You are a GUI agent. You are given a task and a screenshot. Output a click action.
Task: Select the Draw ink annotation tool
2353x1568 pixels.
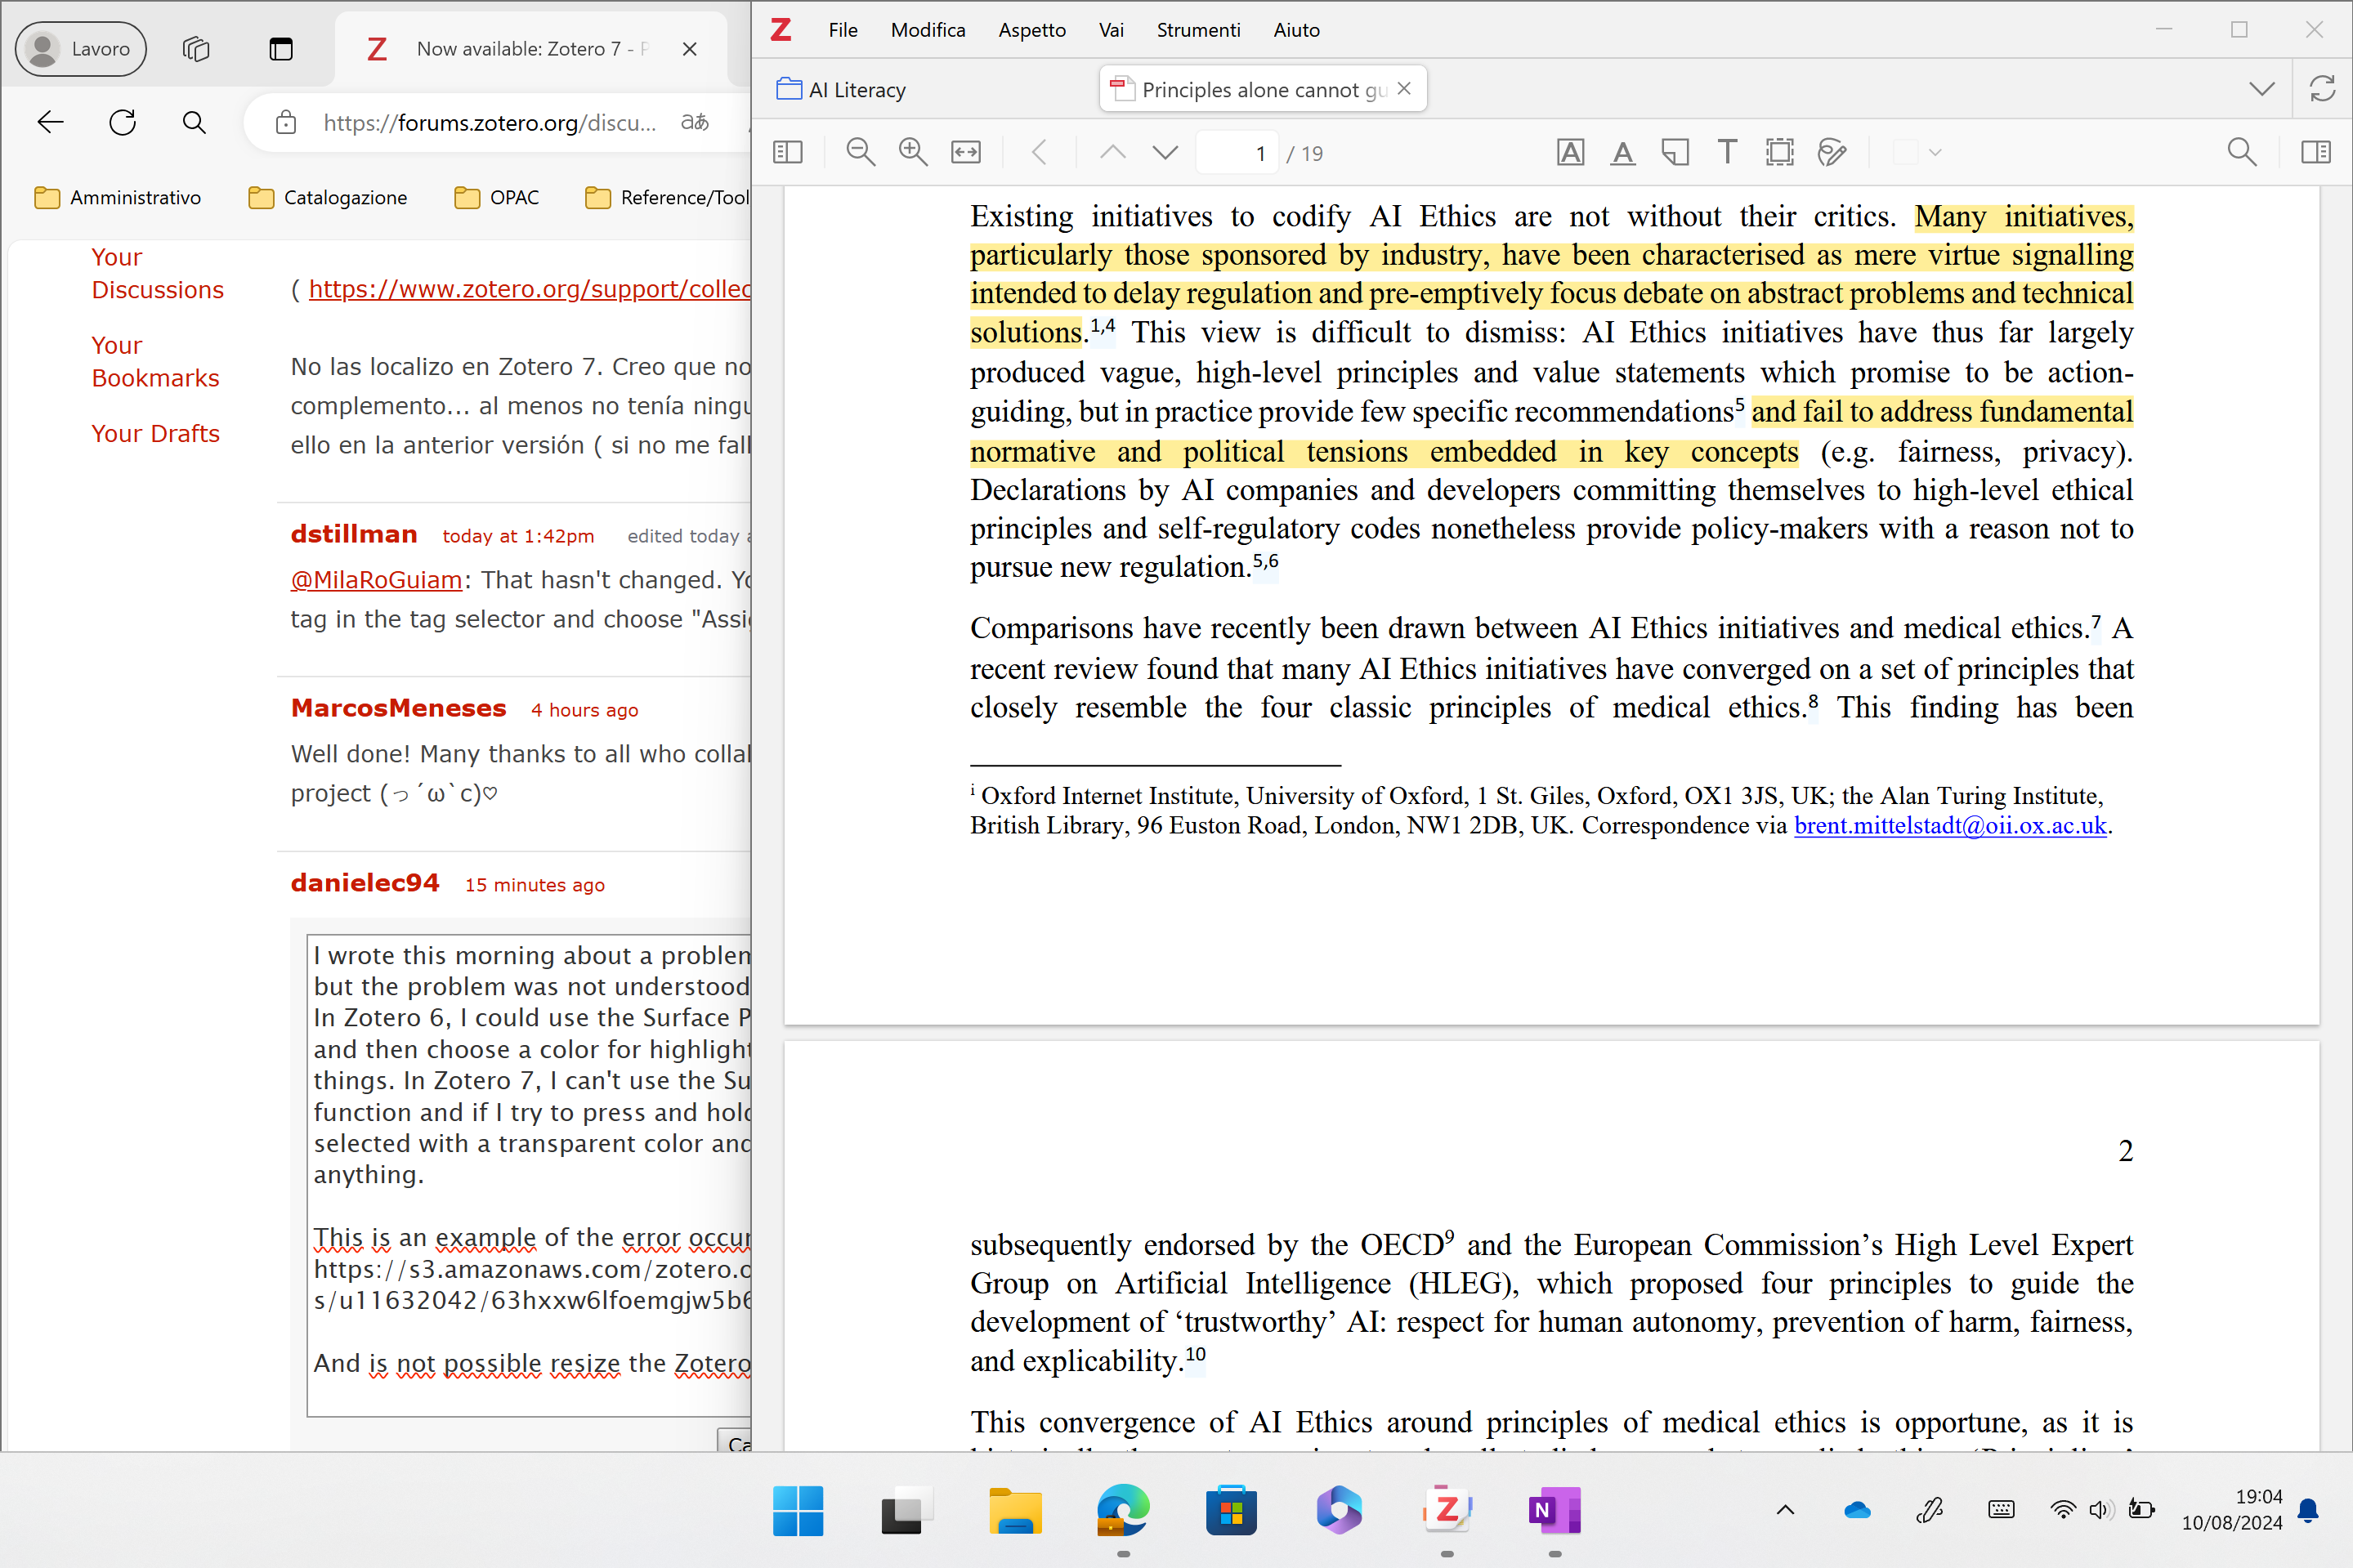[1831, 153]
